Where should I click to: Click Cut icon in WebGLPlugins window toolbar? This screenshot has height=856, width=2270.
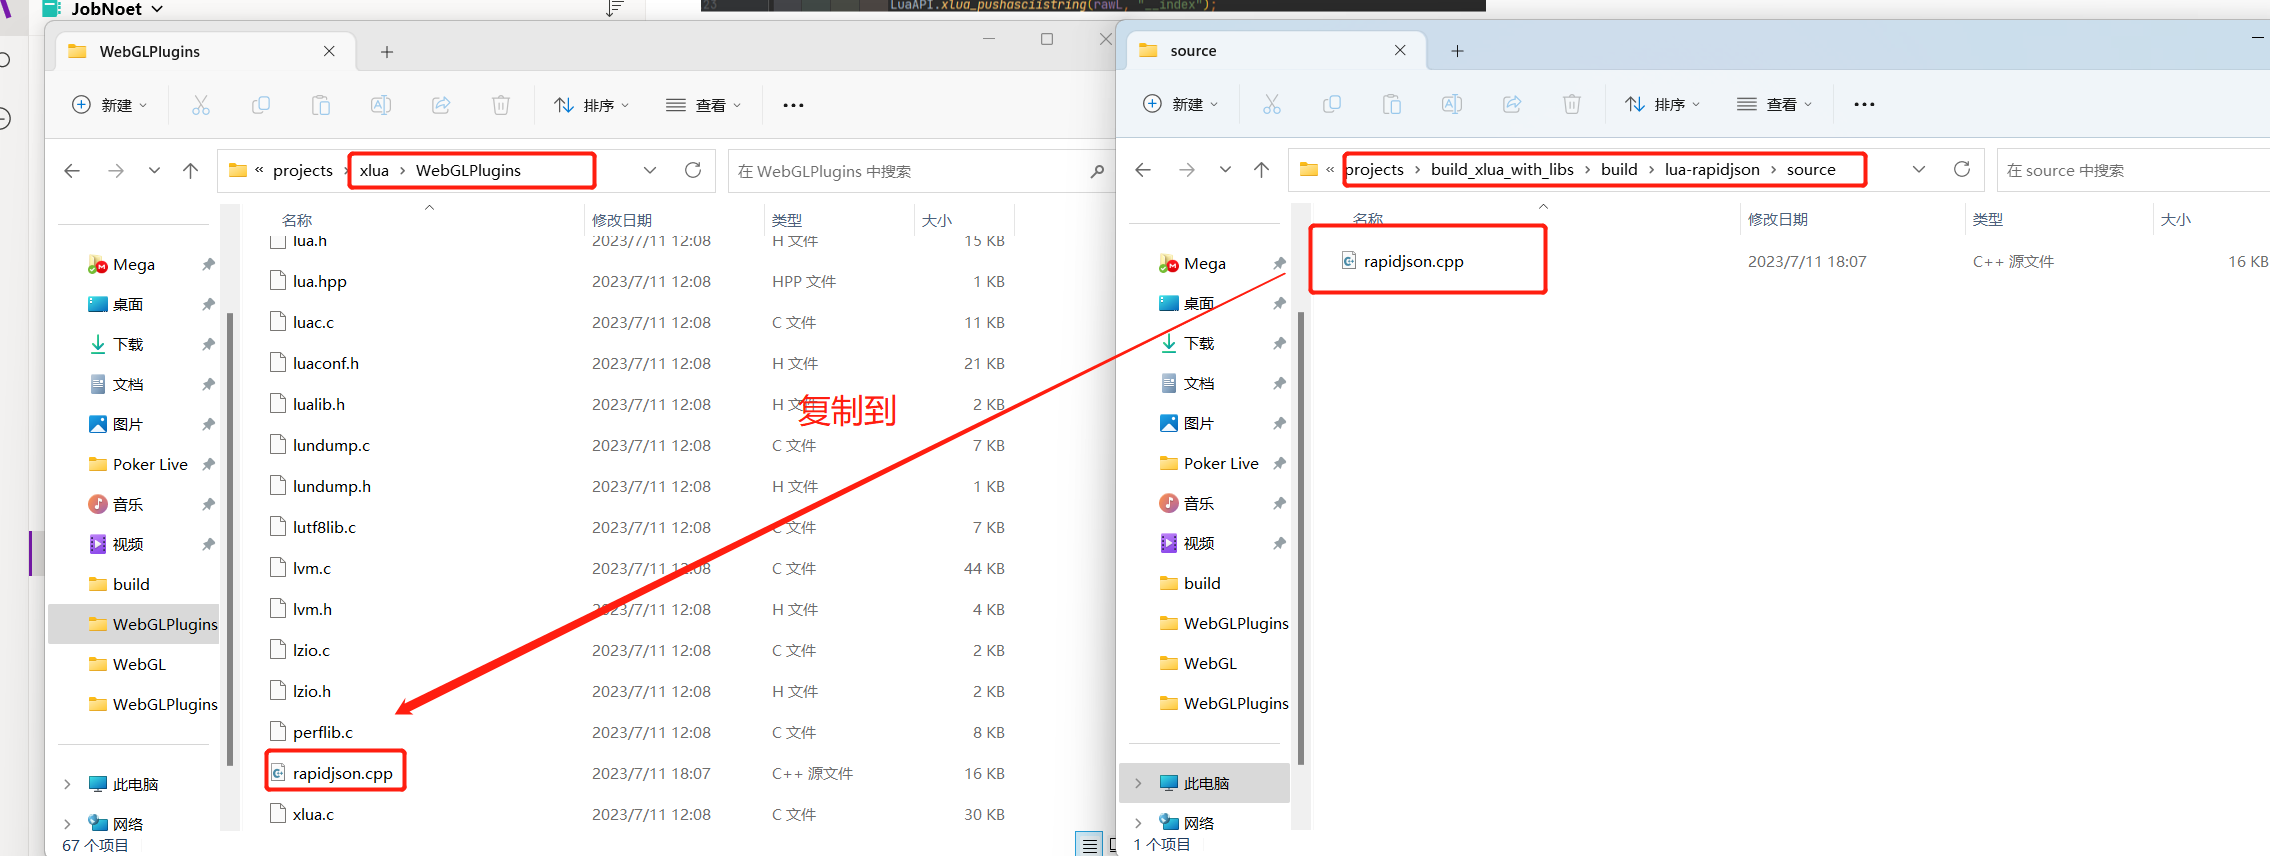[201, 105]
